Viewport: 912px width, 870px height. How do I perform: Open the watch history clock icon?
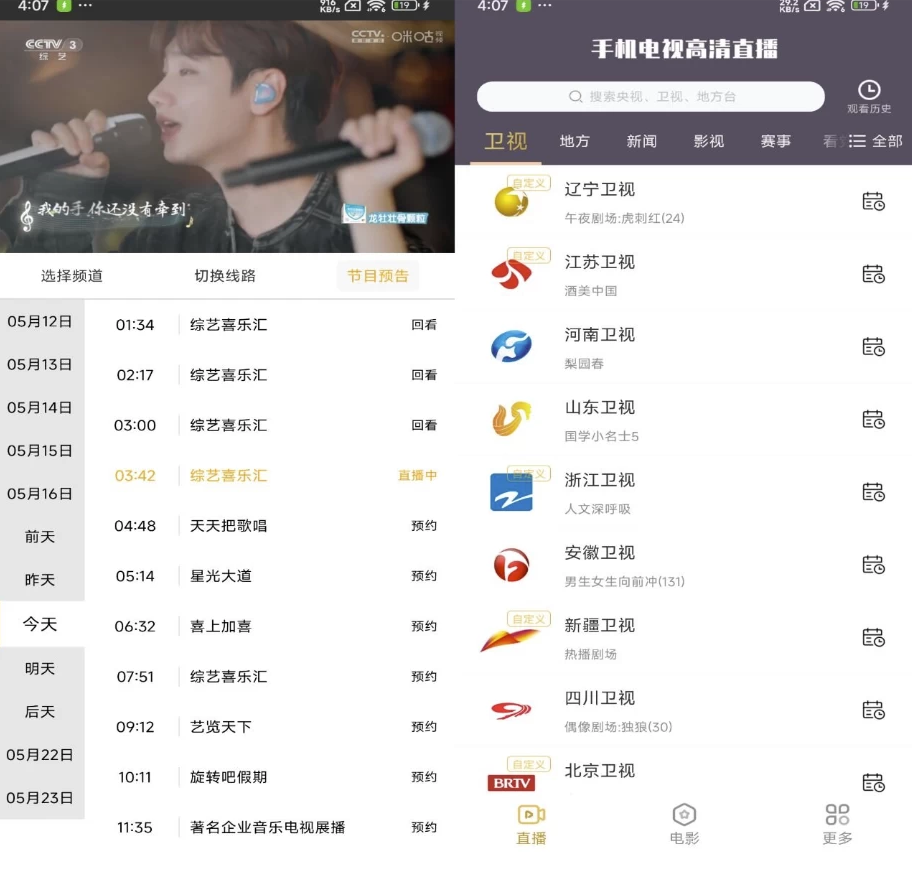pyautogui.click(x=869, y=91)
